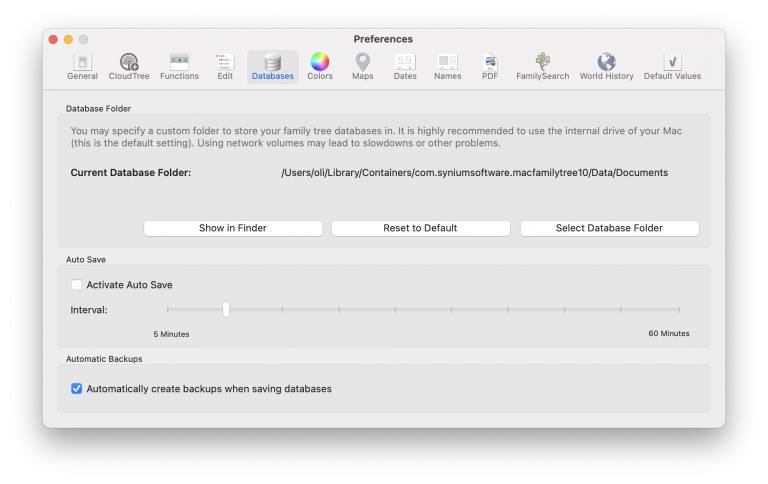Uncheck automatic backups when saving databases

point(76,388)
